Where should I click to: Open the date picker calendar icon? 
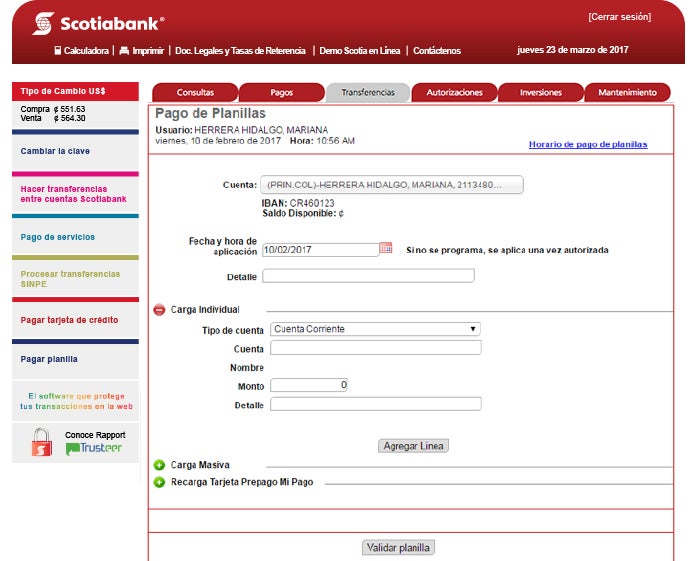coord(386,248)
